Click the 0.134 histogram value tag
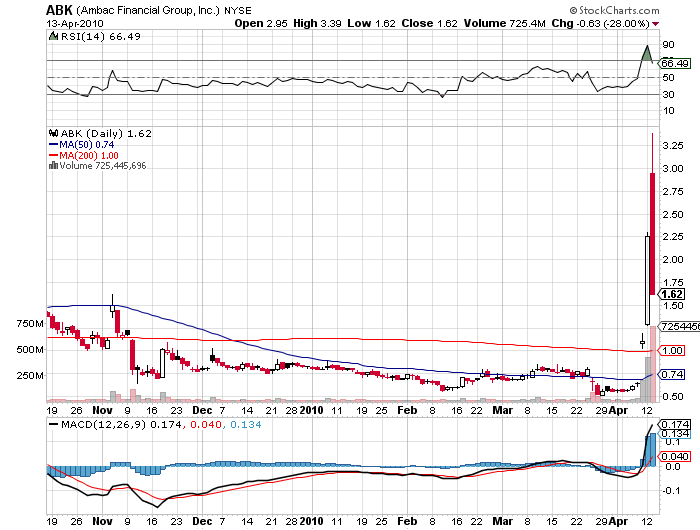This screenshot has width=700, height=530. pos(675,434)
